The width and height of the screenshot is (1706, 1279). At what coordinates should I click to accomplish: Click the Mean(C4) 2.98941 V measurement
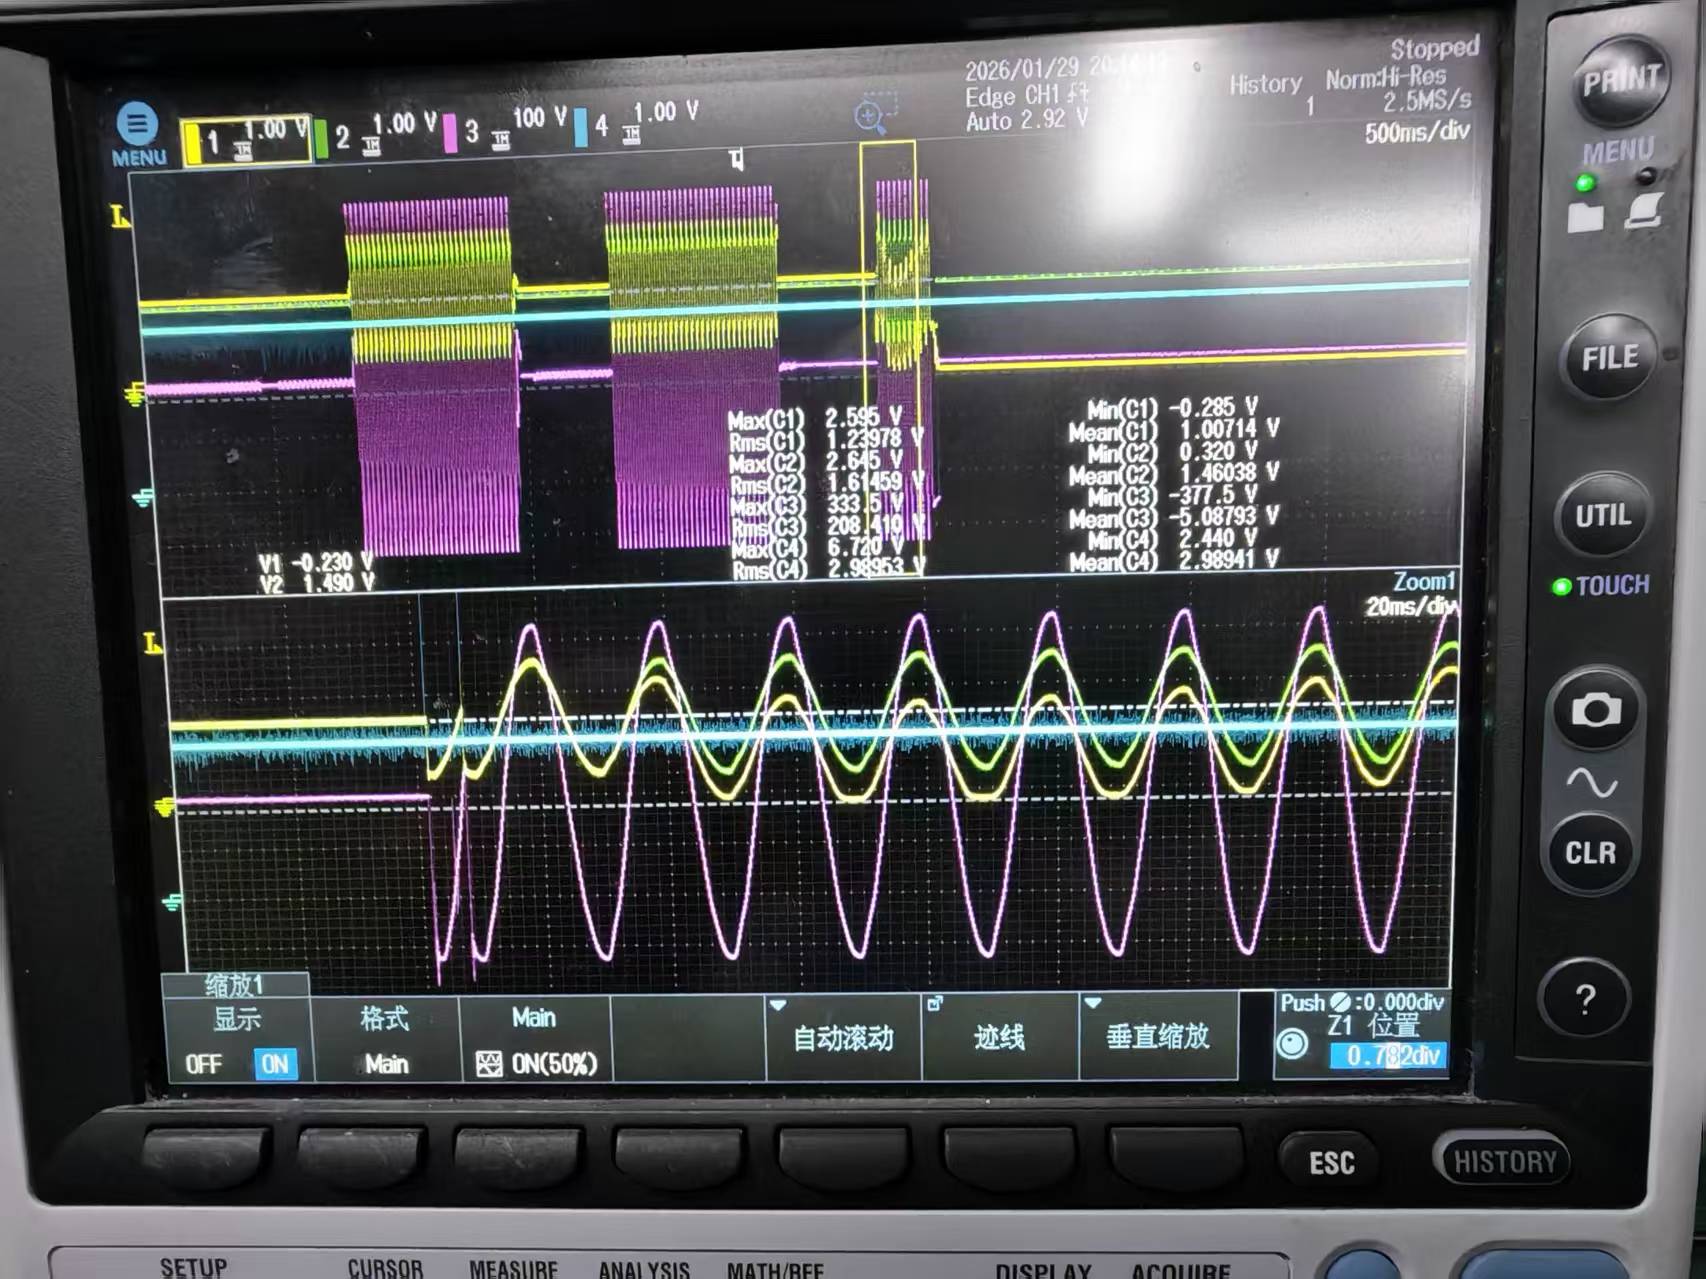[x=1174, y=561]
